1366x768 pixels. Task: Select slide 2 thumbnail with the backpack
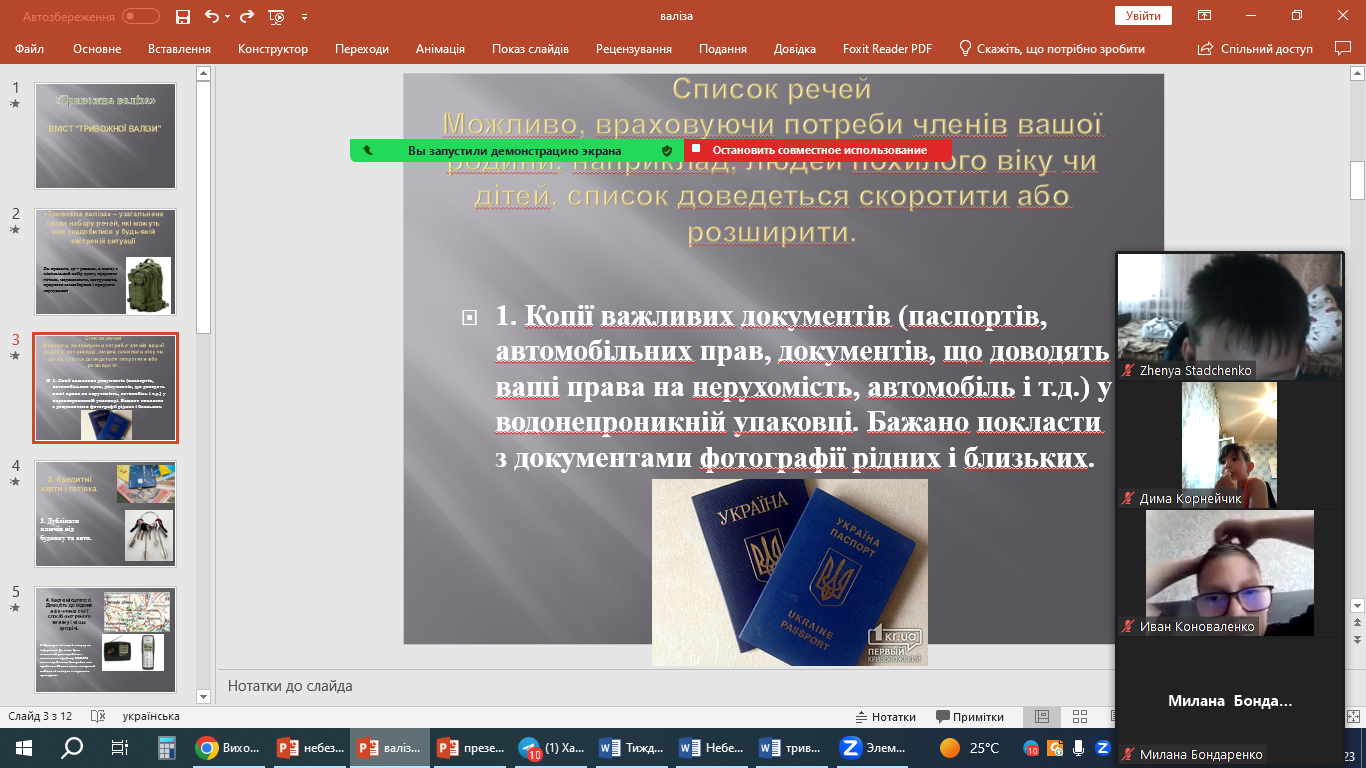105,261
